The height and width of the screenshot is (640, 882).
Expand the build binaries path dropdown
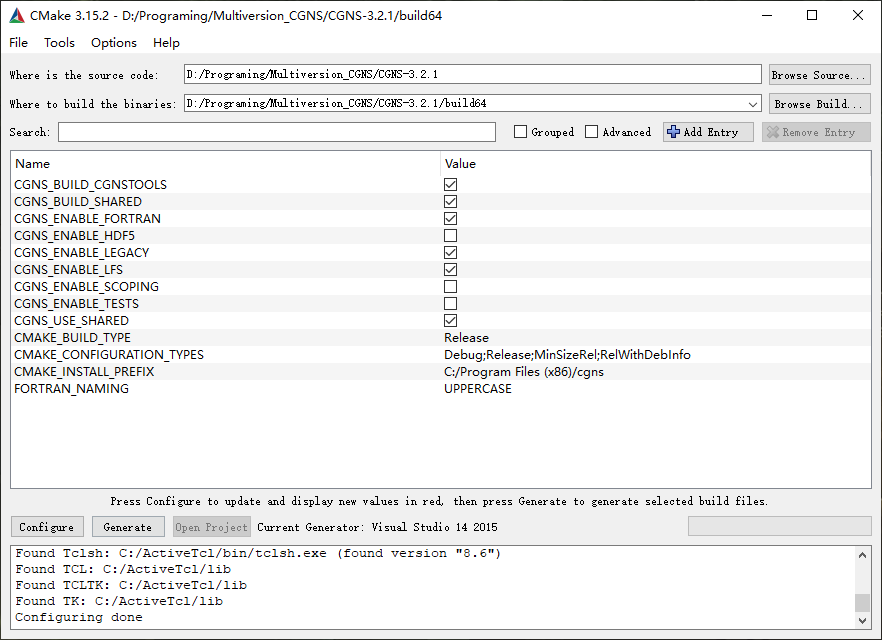point(753,104)
